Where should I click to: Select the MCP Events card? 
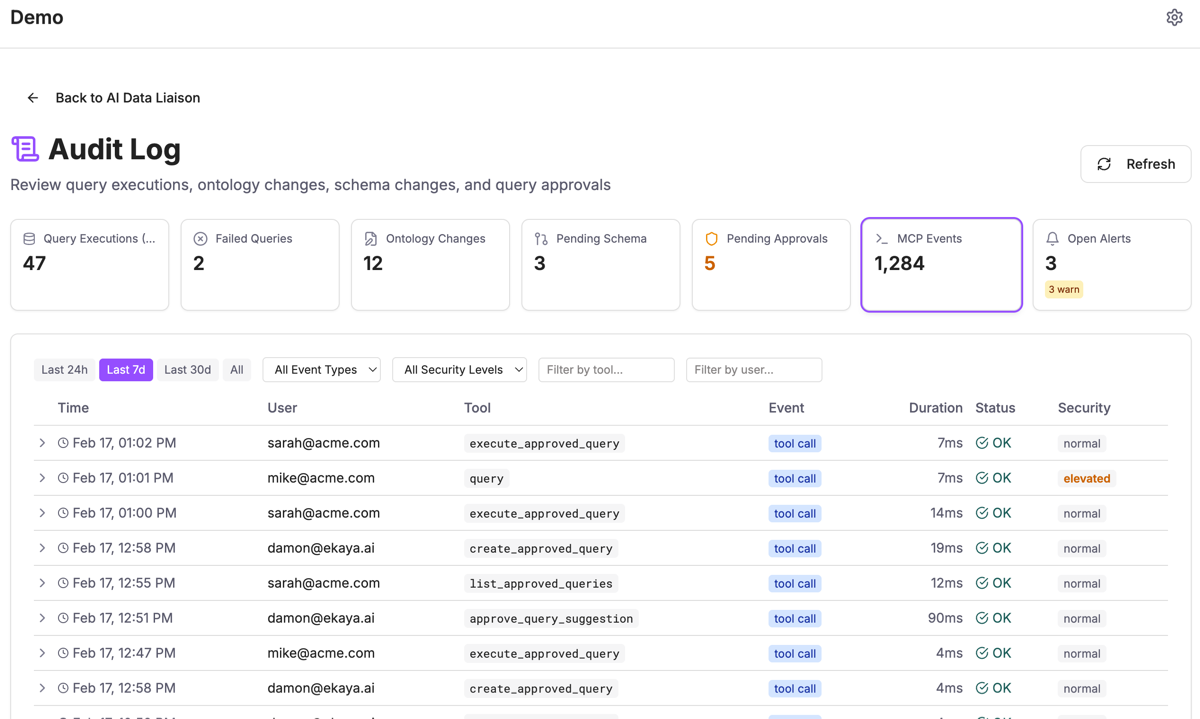(941, 264)
